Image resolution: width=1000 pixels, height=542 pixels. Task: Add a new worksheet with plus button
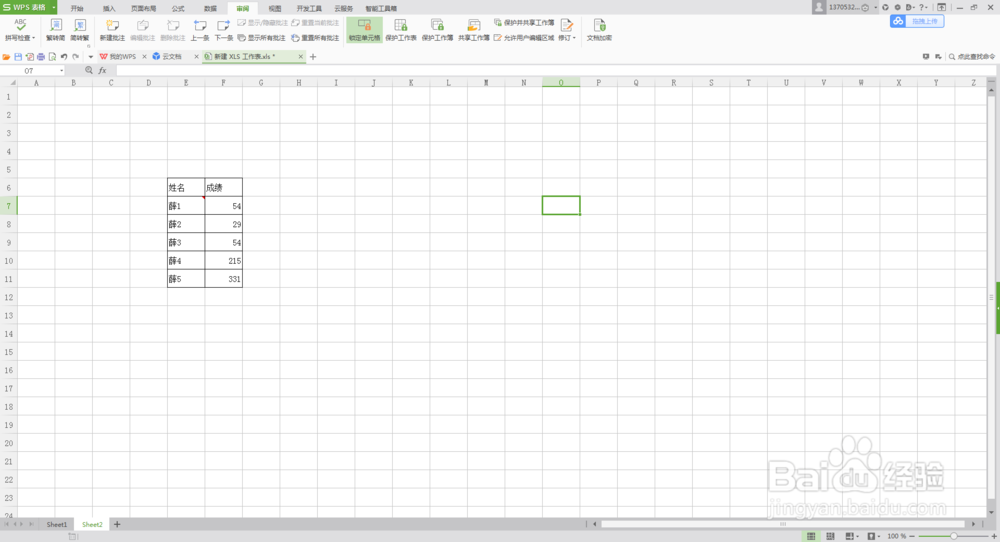point(117,524)
